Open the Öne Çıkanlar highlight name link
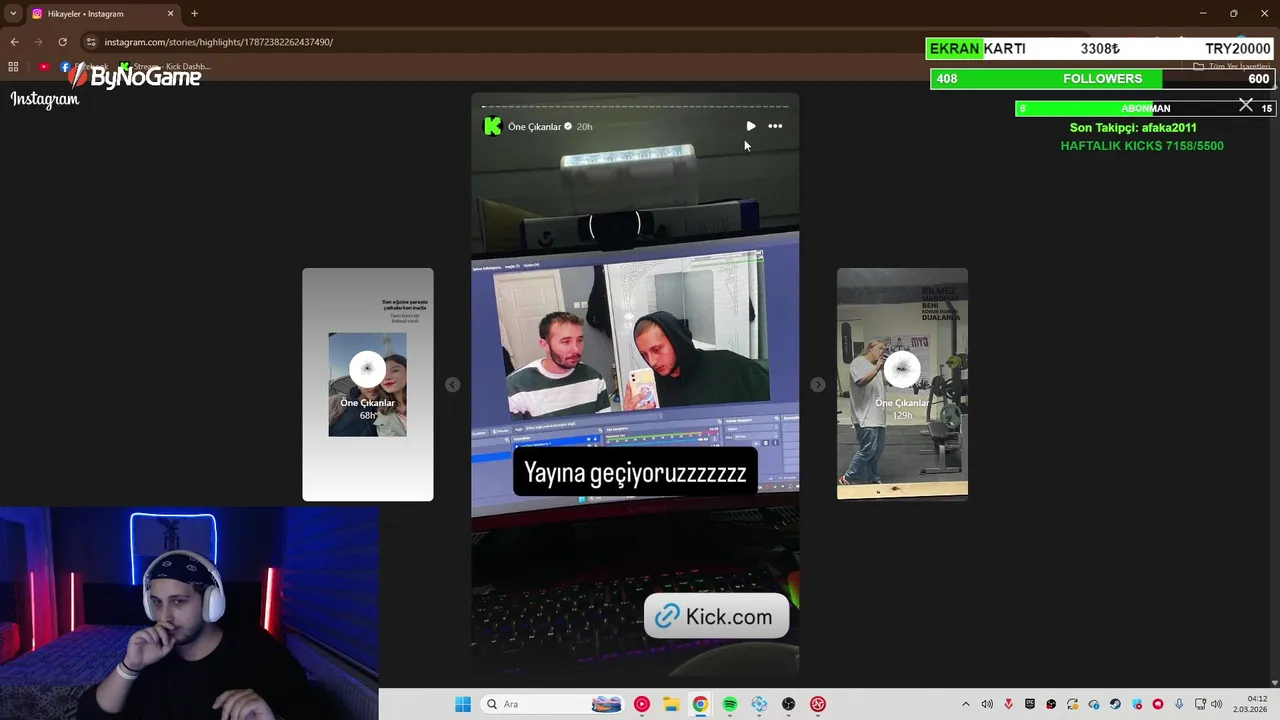1280x720 pixels. (534, 127)
